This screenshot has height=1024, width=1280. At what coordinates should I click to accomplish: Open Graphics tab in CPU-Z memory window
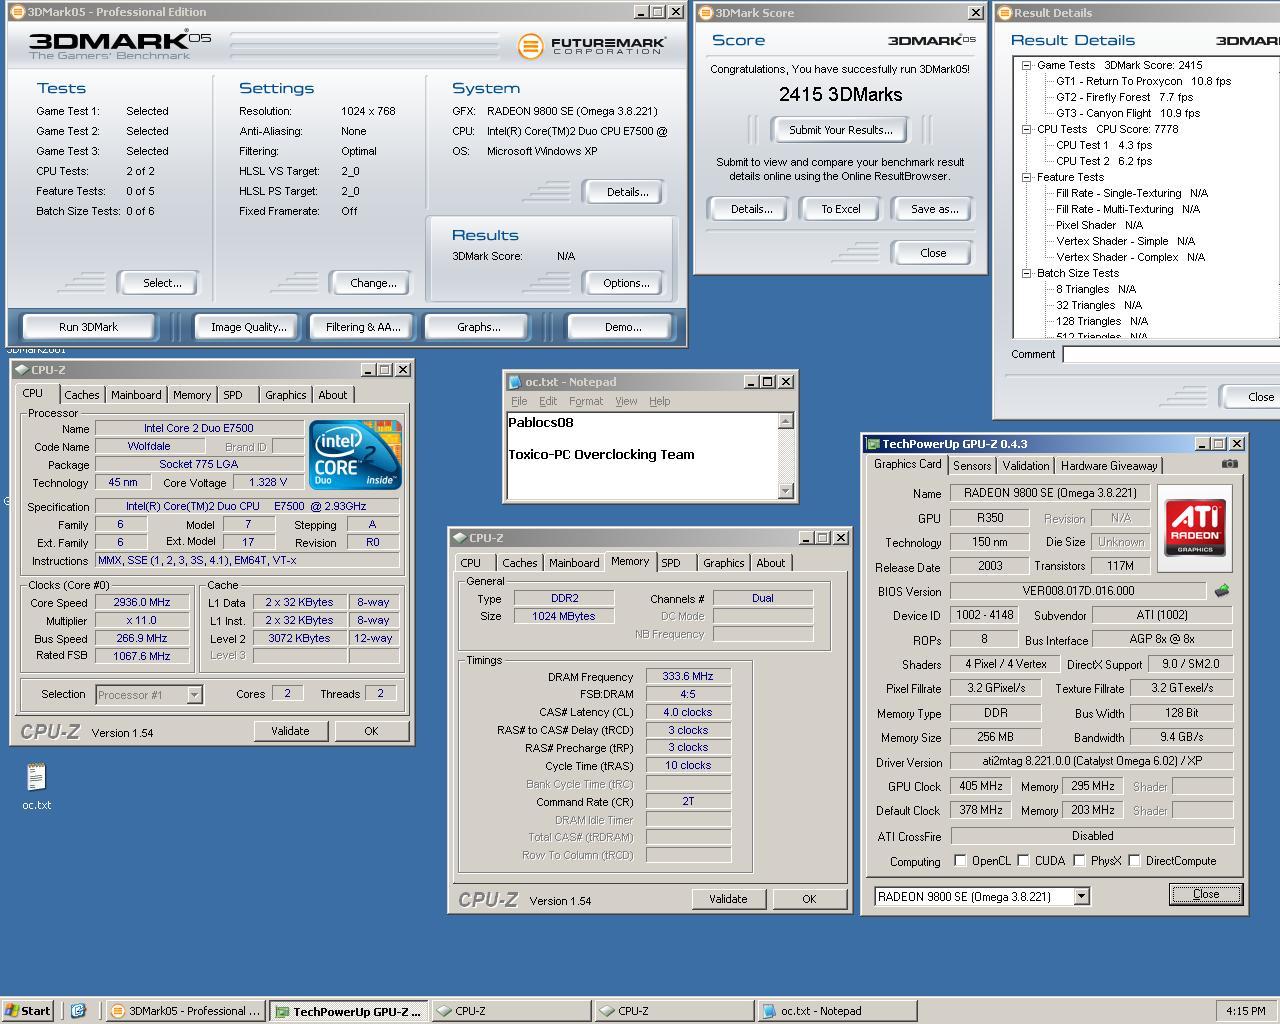pyautogui.click(x=723, y=563)
